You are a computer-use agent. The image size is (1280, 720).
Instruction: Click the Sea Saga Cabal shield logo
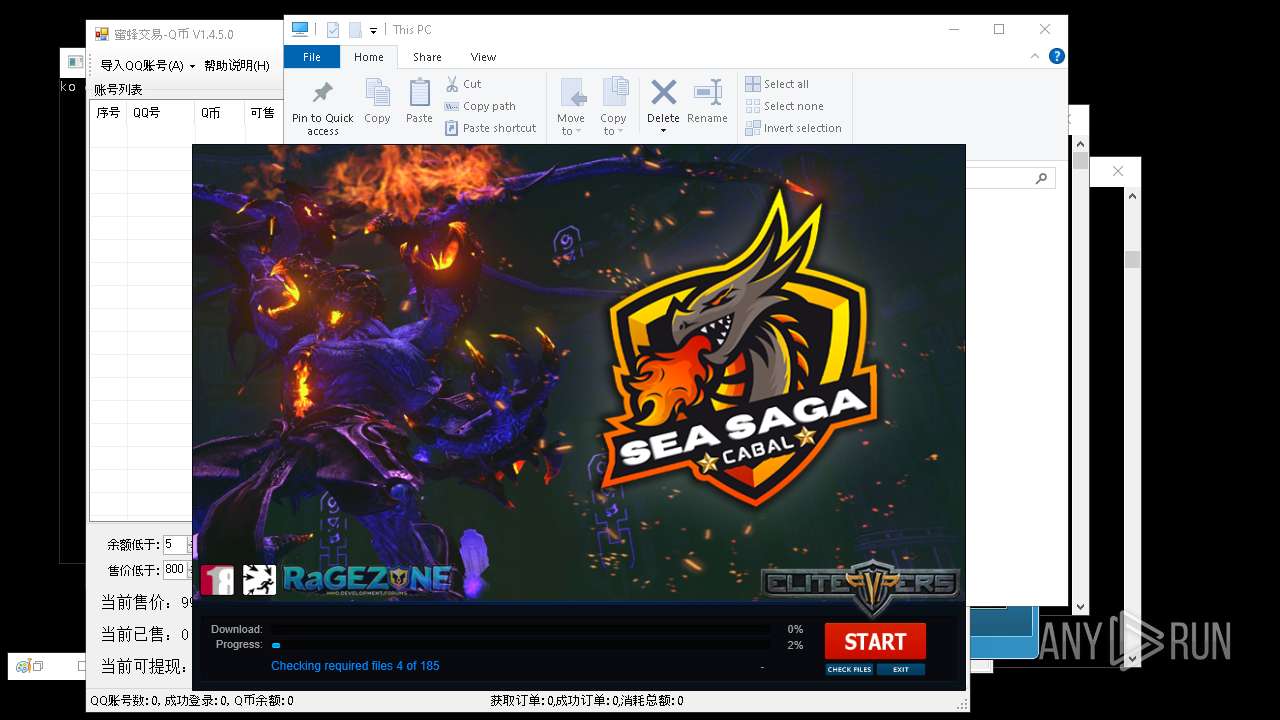click(x=738, y=350)
